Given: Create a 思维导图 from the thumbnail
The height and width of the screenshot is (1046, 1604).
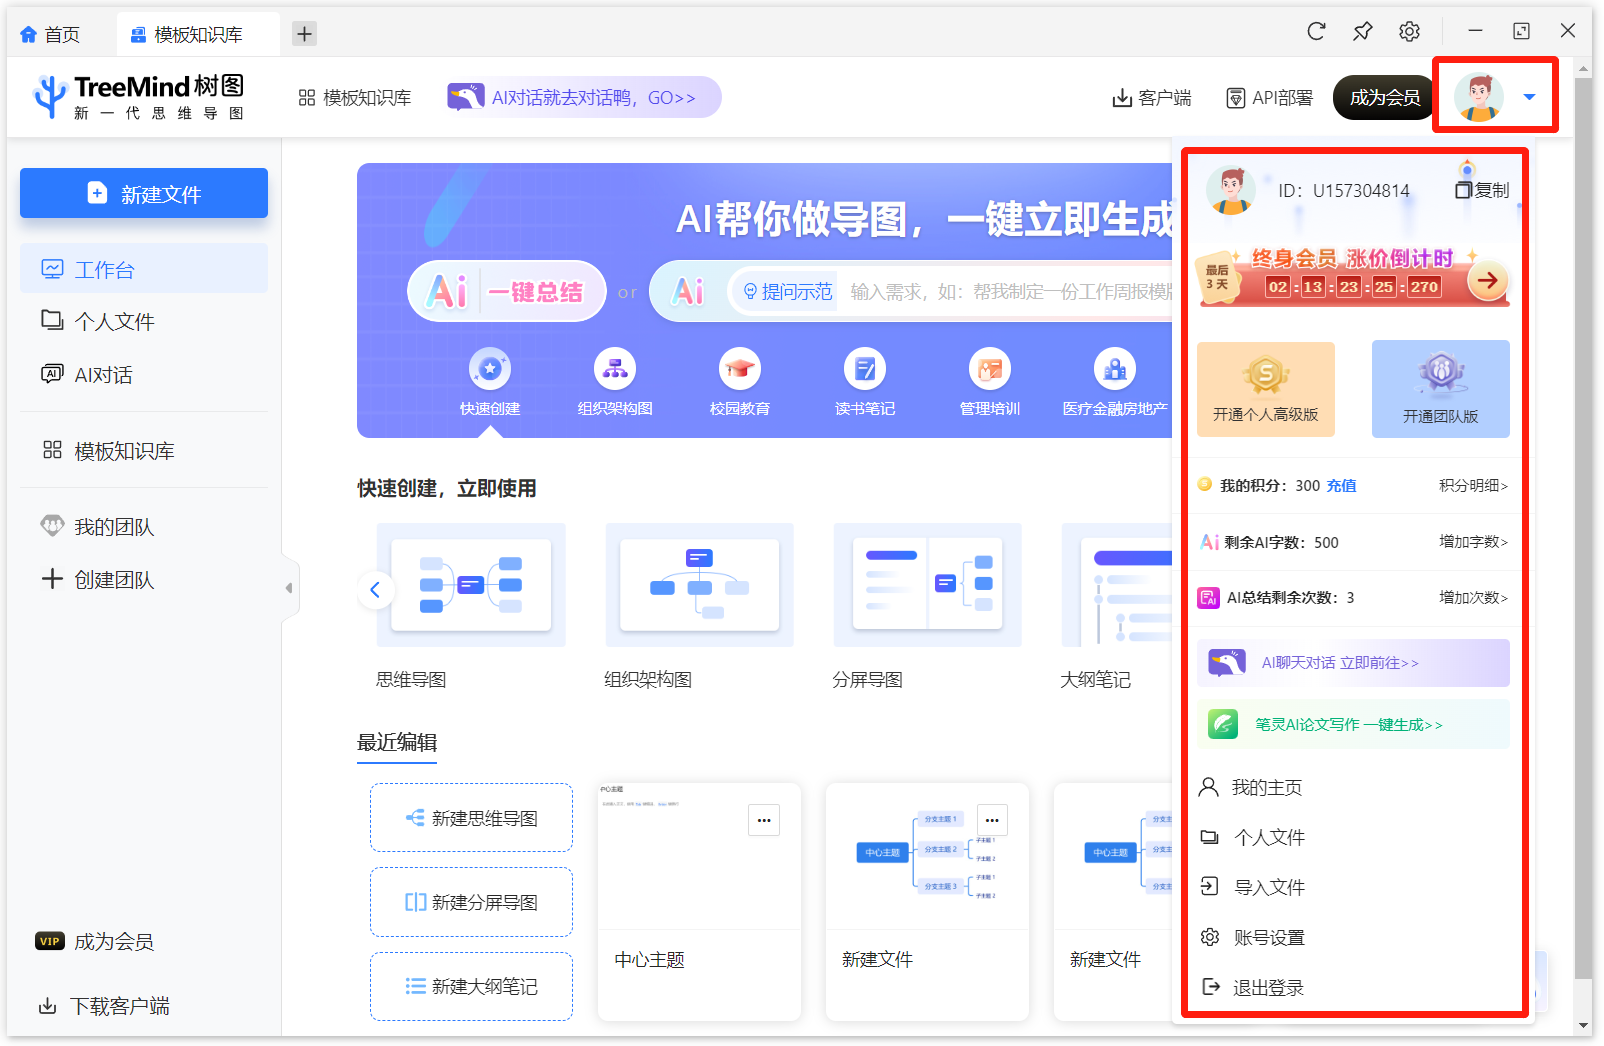Looking at the screenshot, I should [471, 585].
